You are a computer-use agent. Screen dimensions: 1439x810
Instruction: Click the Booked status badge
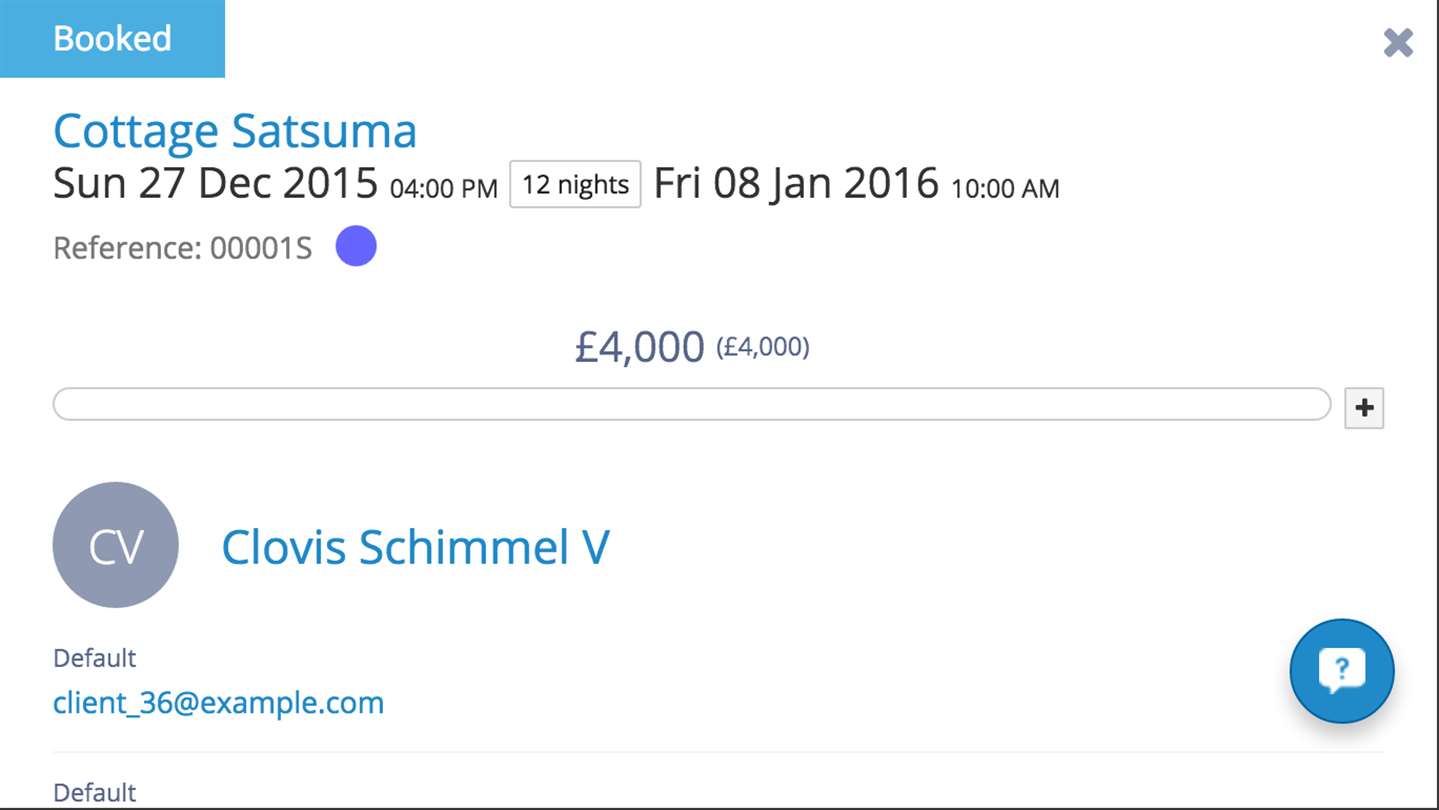click(x=112, y=39)
